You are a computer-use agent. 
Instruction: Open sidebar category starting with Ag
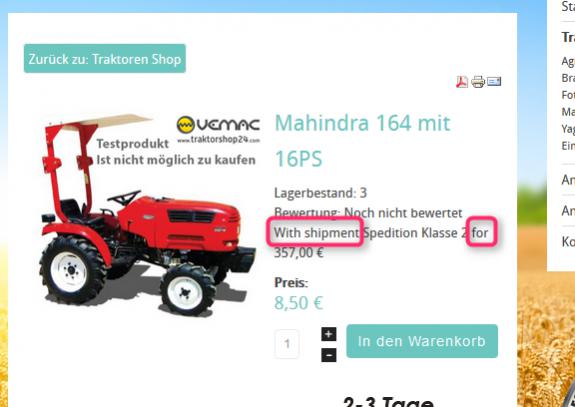tap(568, 61)
